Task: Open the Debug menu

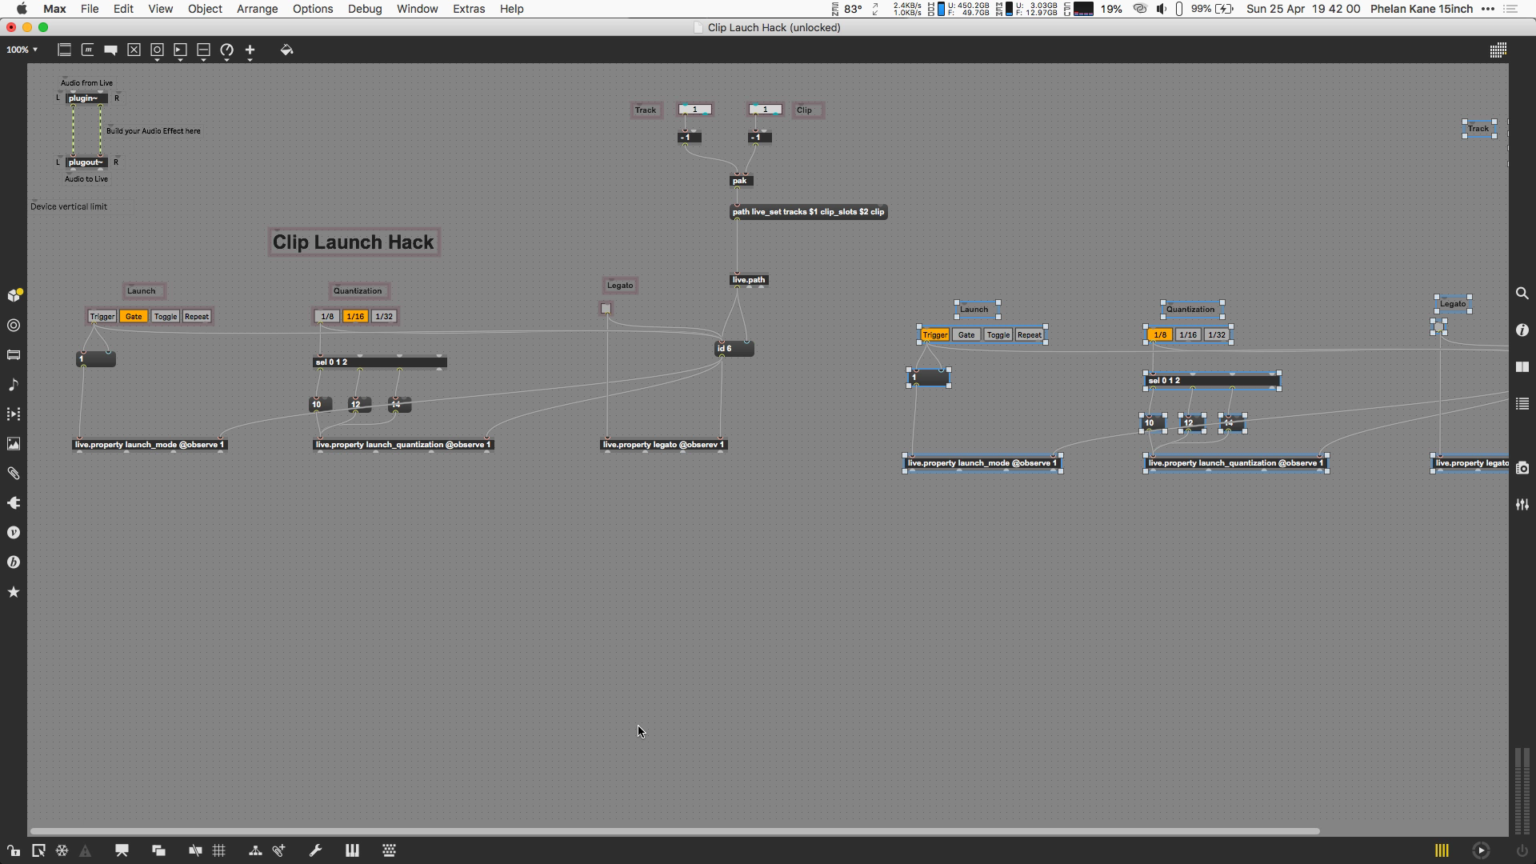Action: tap(365, 9)
